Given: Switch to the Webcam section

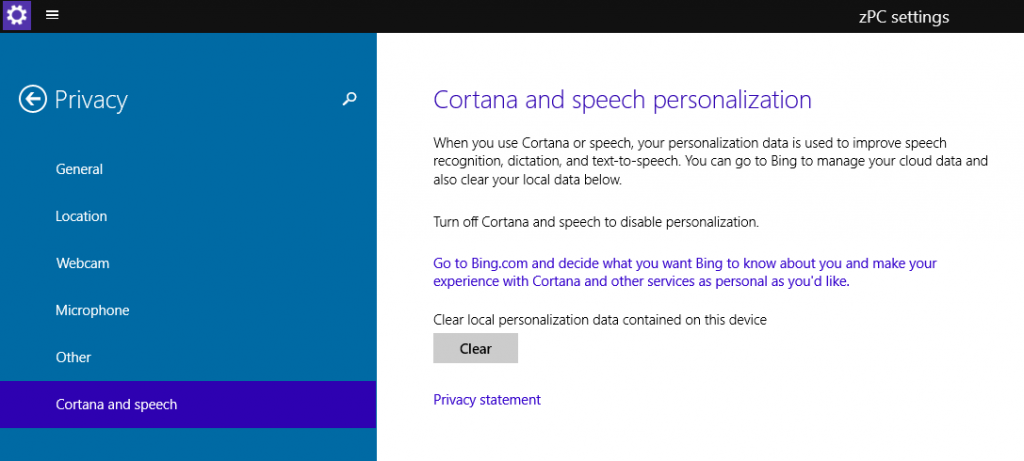Looking at the screenshot, I should point(82,263).
